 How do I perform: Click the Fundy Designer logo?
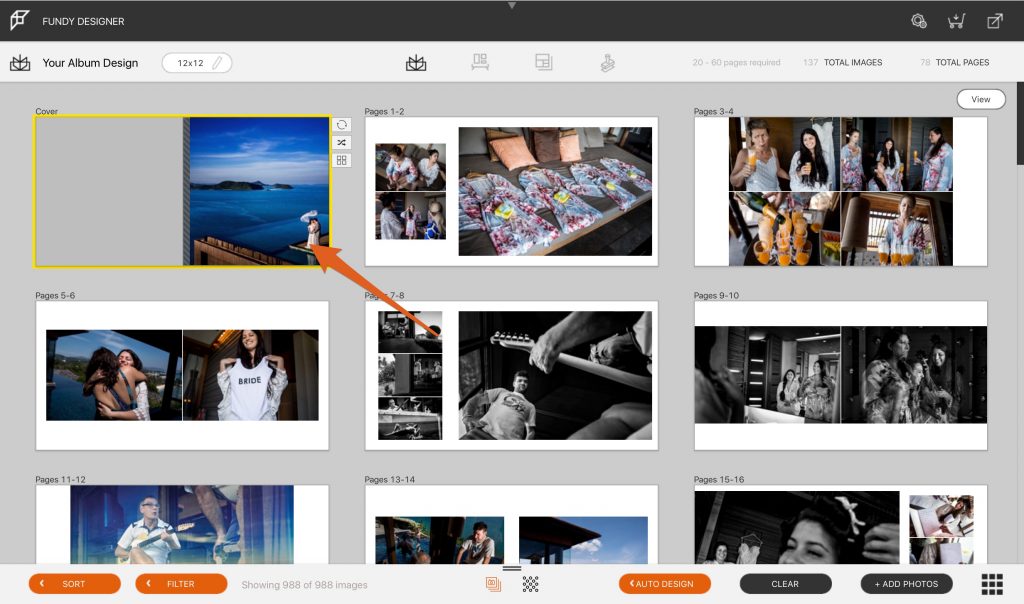(x=20, y=21)
